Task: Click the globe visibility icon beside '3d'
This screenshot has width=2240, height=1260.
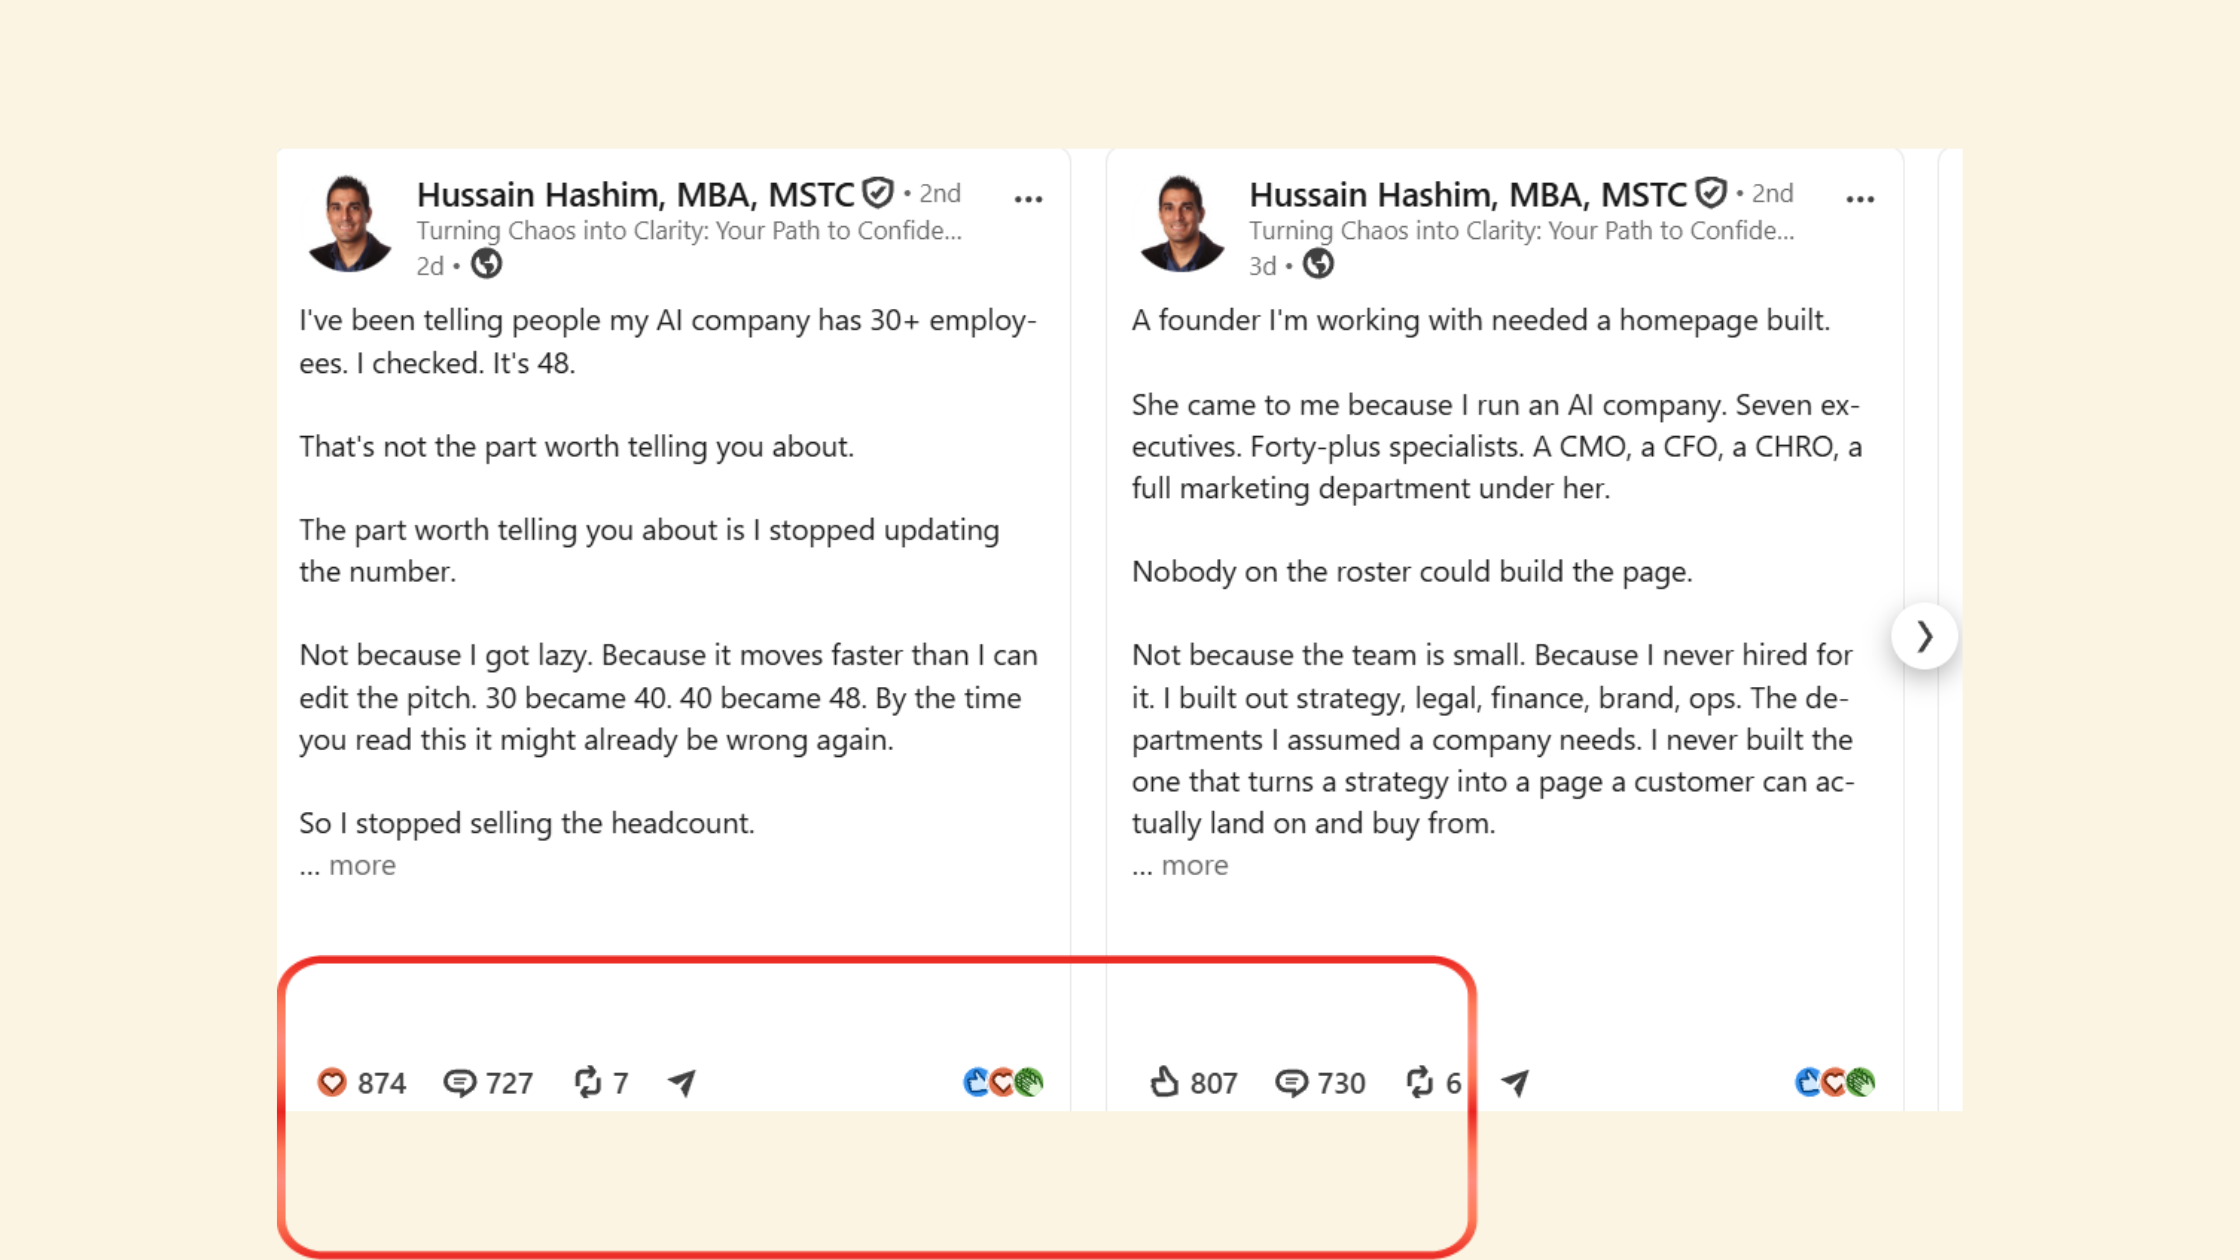Action: click(1319, 264)
